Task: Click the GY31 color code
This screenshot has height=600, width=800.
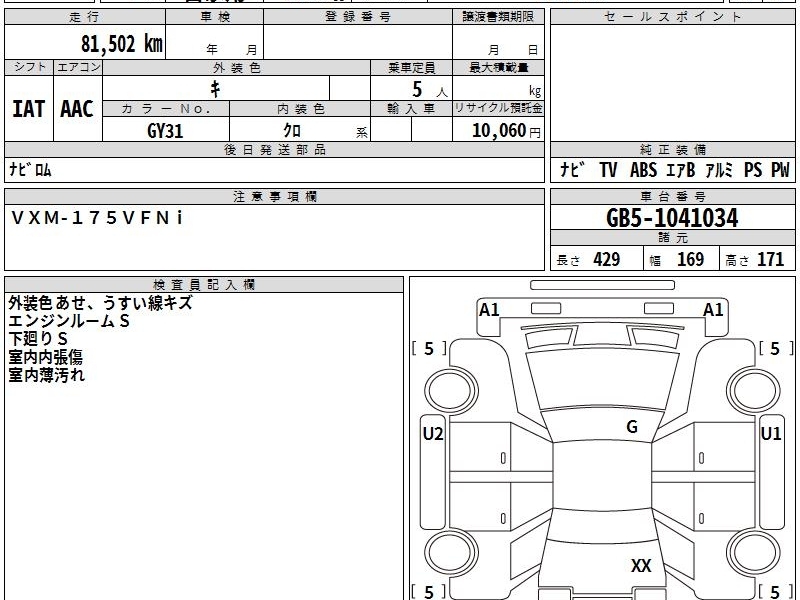Action: [x=165, y=131]
